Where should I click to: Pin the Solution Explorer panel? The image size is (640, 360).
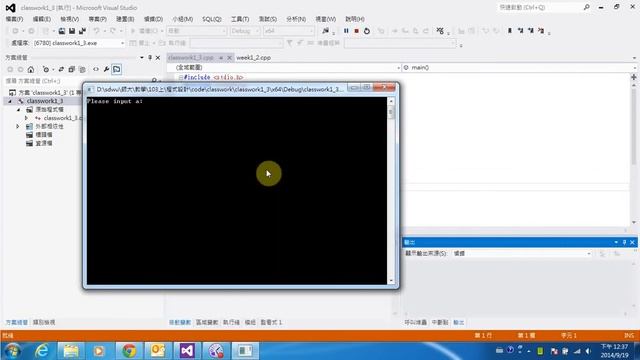150,58
